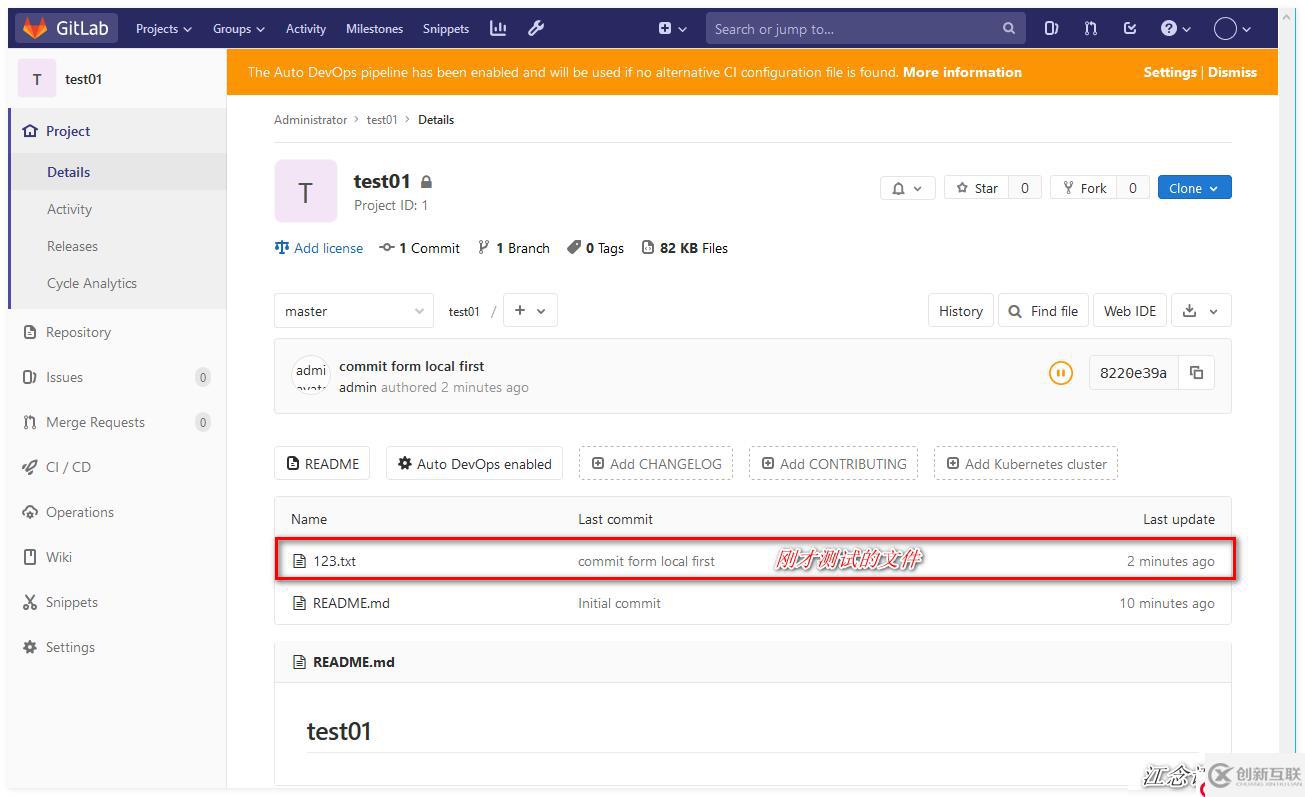Open the To-Do List checkmark icon
This screenshot has width=1305, height=797.
pyautogui.click(x=1130, y=28)
